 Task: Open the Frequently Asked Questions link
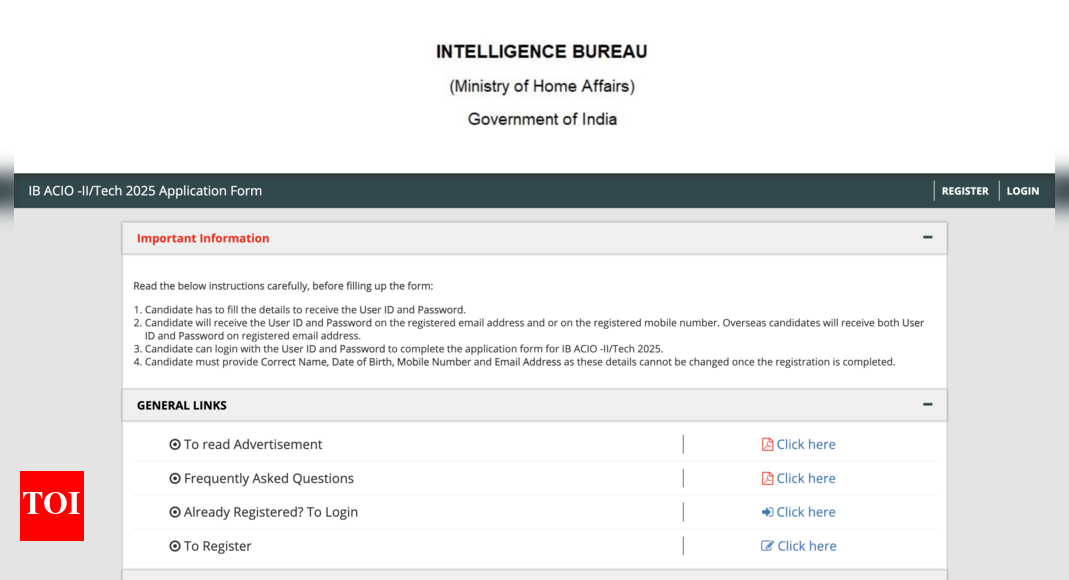[x=805, y=478]
